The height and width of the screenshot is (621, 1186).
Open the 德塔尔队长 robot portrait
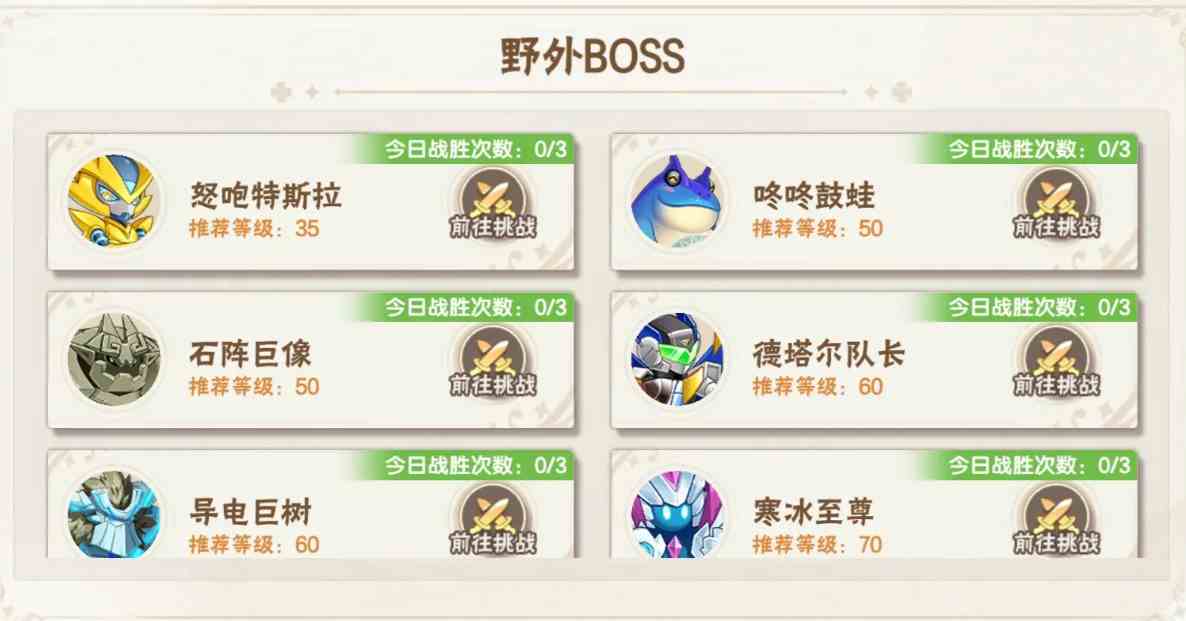coord(677,359)
